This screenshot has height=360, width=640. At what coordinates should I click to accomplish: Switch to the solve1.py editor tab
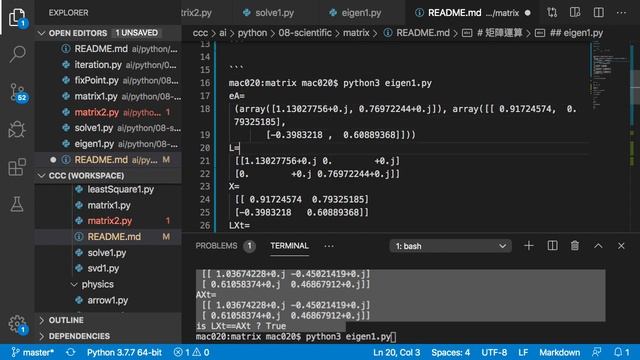(x=268, y=13)
